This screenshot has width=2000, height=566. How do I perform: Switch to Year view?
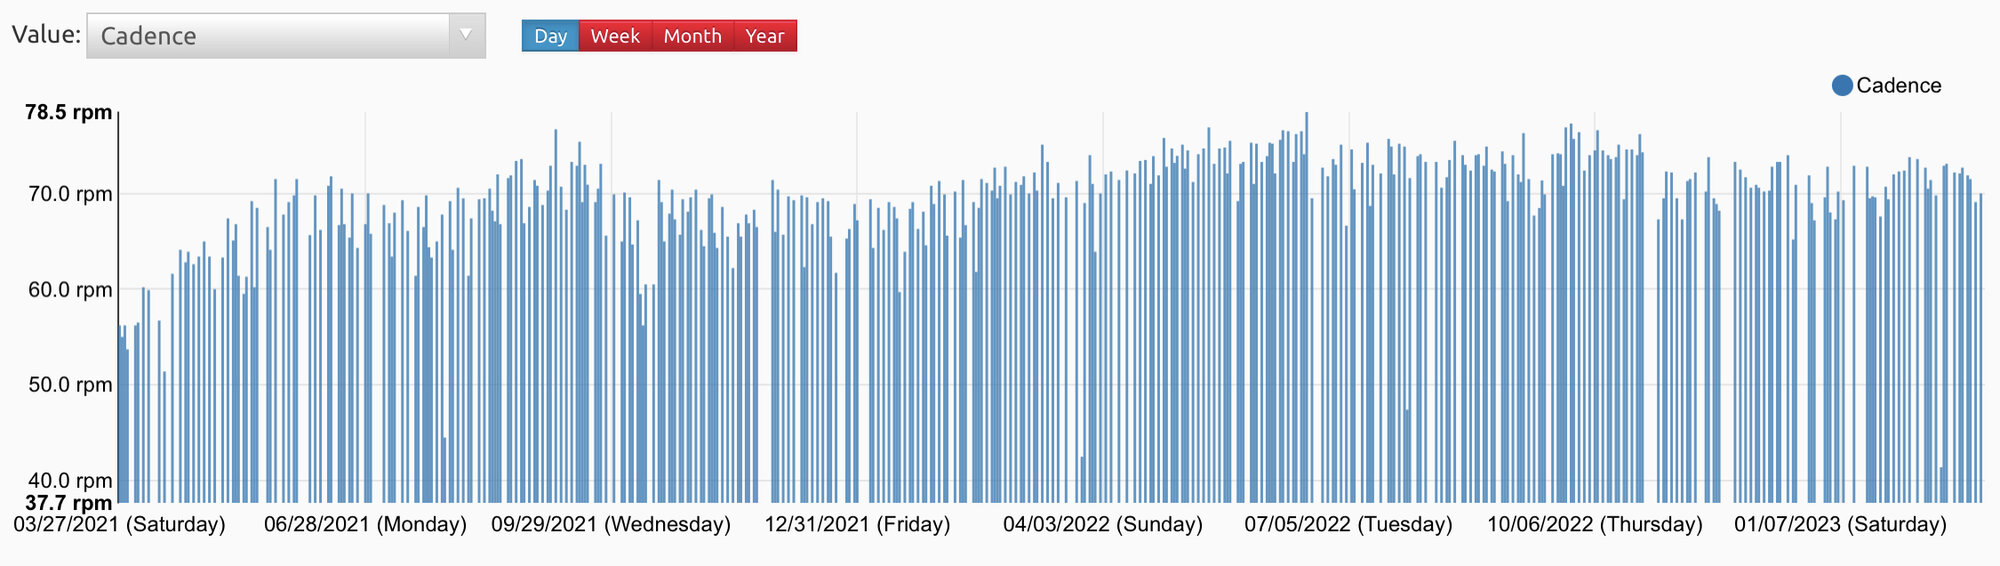[x=765, y=36]
